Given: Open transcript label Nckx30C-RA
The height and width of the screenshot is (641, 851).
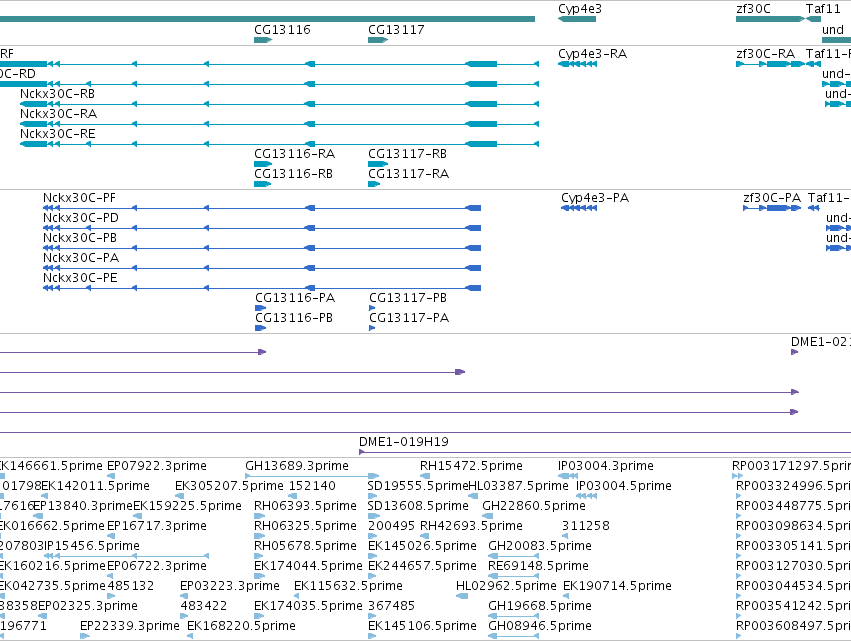Looking at the screenshot, I should click(59, 114).
